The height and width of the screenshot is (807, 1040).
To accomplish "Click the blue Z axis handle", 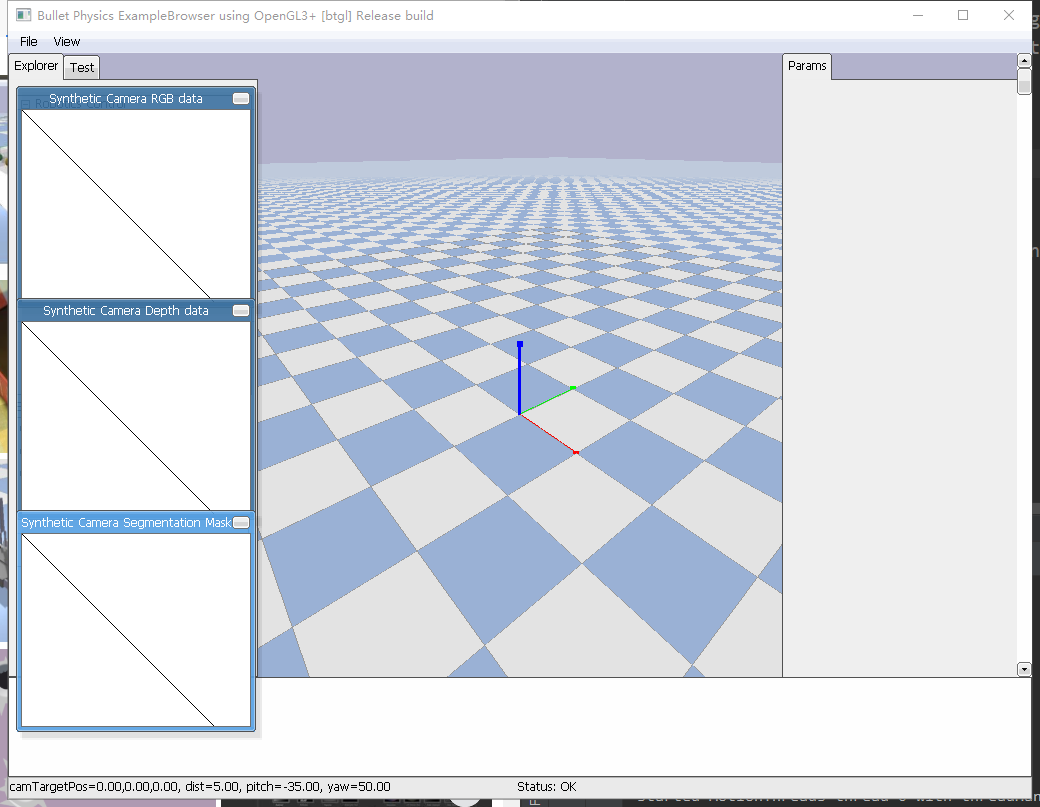I will (520, 344).
